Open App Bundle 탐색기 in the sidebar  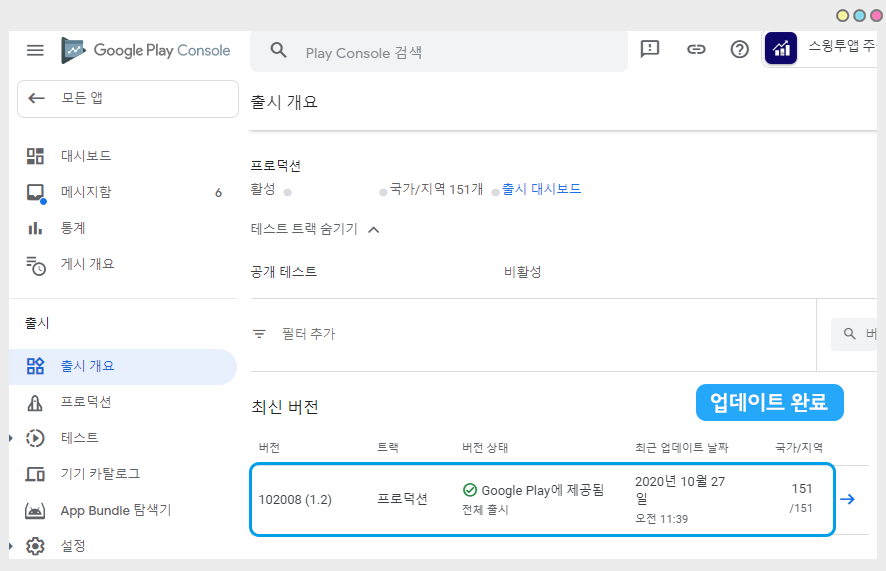115,510
